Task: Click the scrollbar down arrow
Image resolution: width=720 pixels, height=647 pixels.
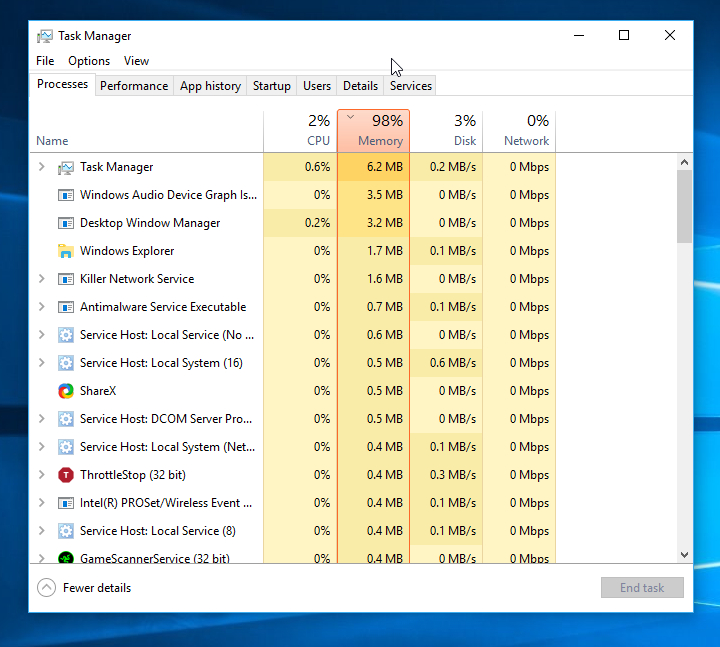Action: point(684,555)
